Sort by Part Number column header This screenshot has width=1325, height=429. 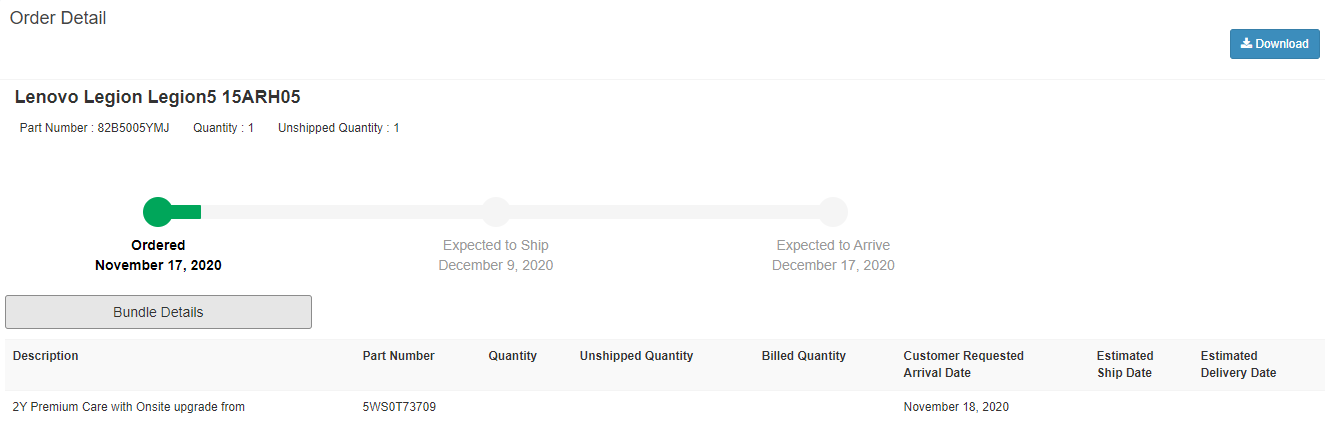(398, 356)
